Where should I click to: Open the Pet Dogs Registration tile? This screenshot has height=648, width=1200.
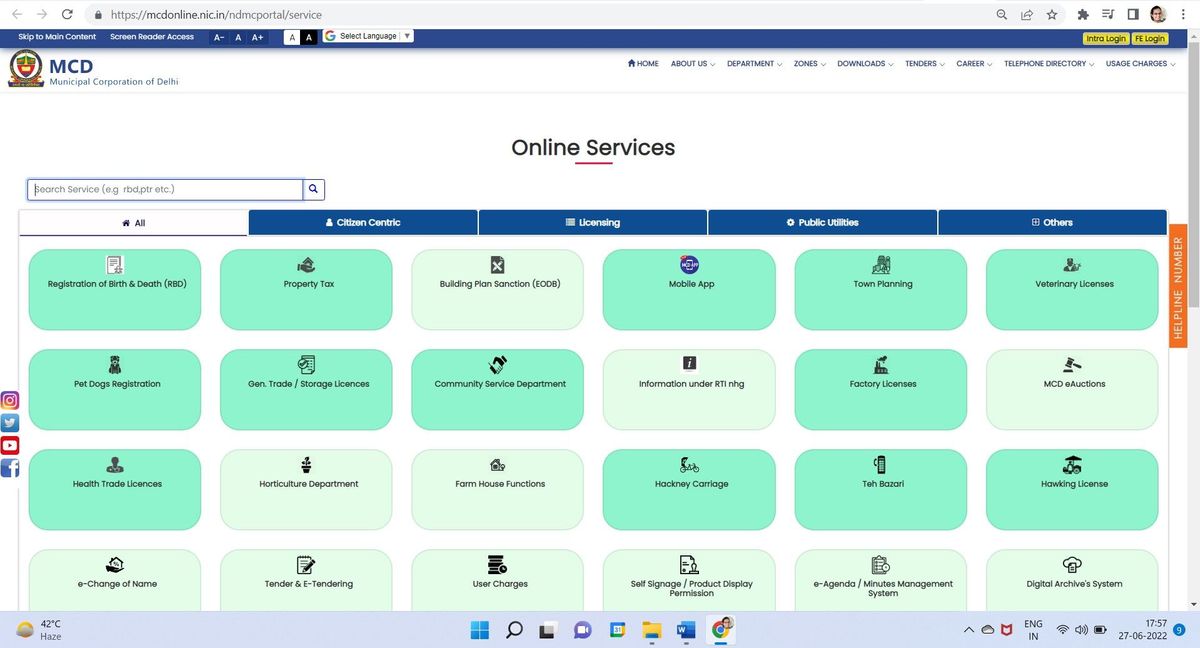point(116,389)
